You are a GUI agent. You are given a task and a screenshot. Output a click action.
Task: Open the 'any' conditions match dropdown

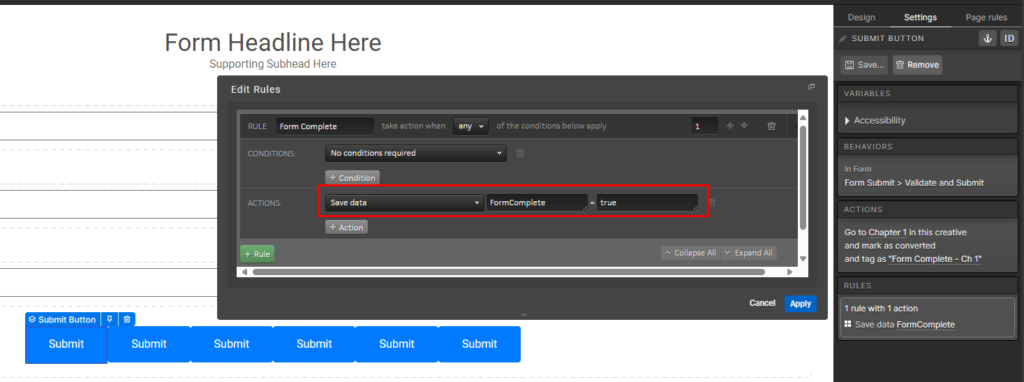470,126
